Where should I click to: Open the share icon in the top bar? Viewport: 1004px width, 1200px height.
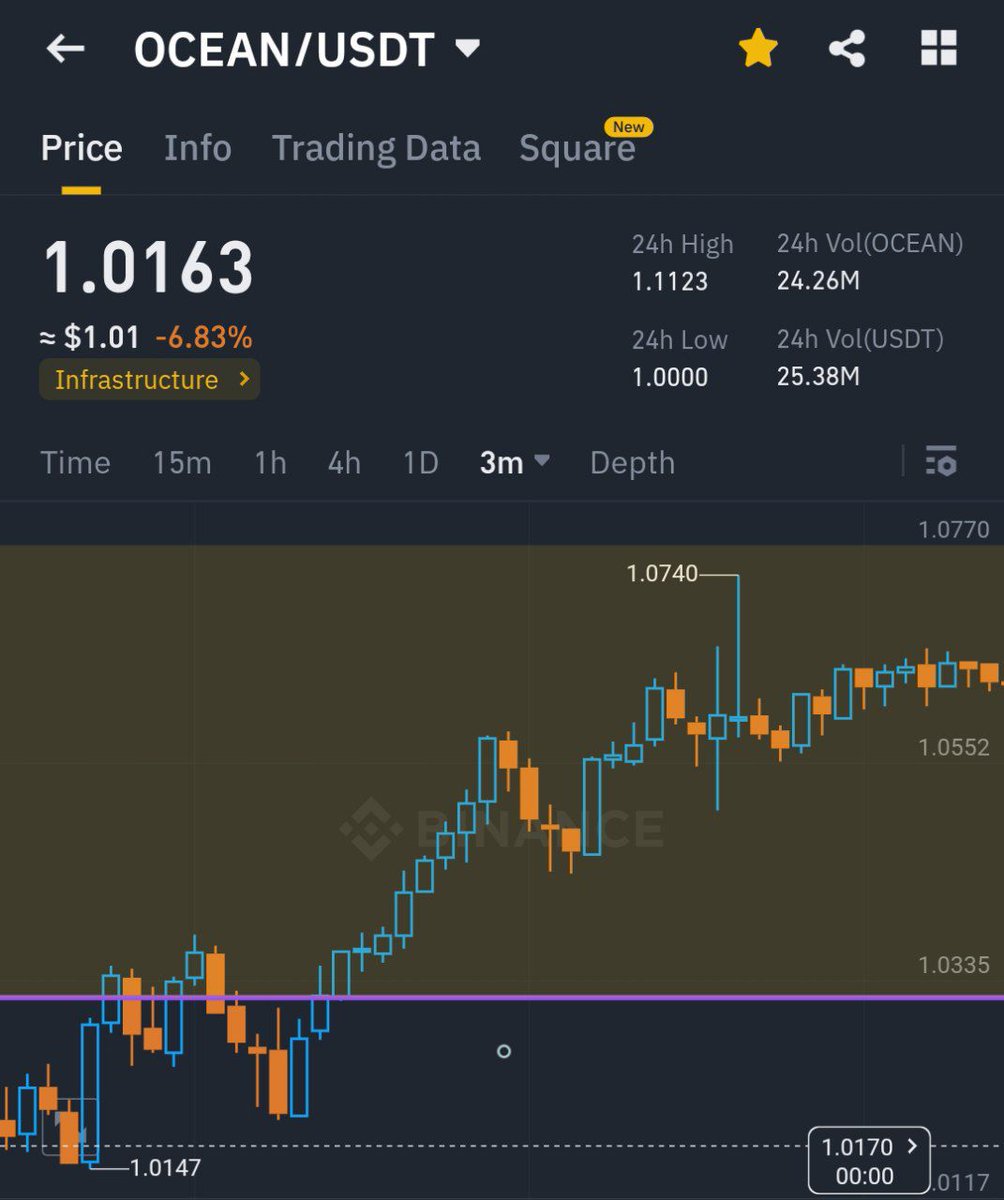(848, 48)
